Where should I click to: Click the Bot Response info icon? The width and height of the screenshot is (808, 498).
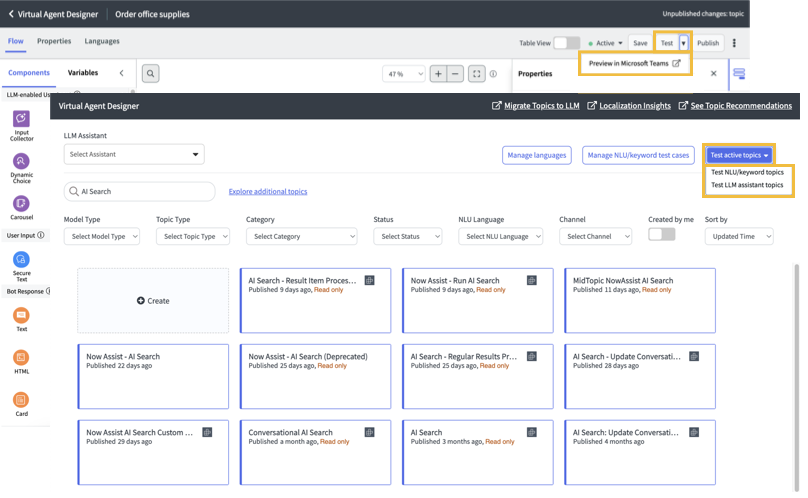[x=48, y=291]
